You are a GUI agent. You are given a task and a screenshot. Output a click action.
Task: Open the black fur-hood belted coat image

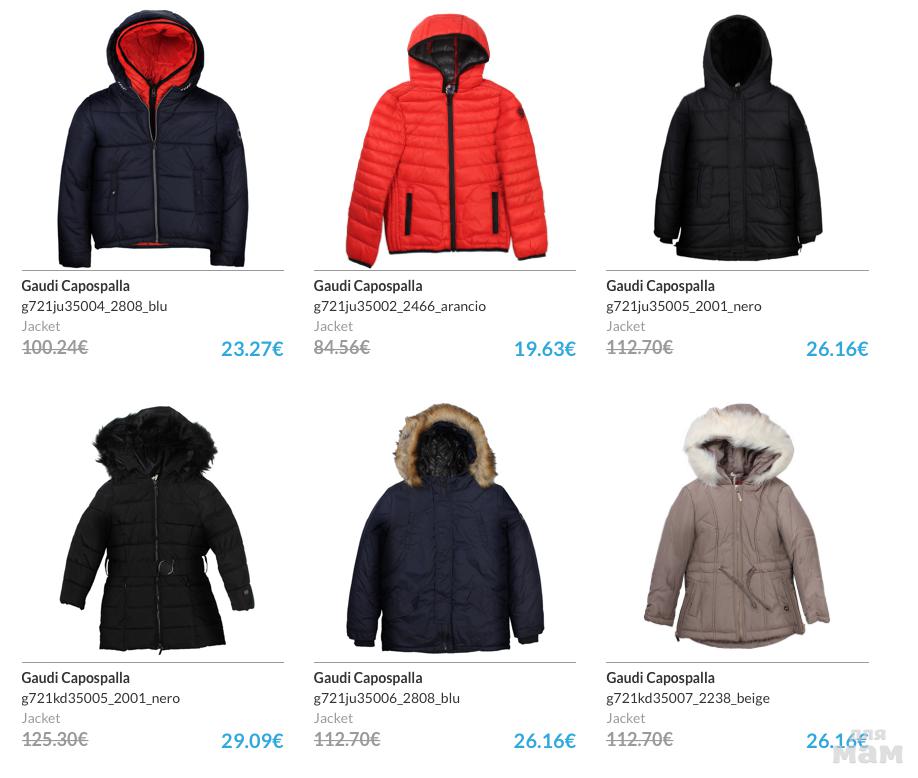click(157, 529)
